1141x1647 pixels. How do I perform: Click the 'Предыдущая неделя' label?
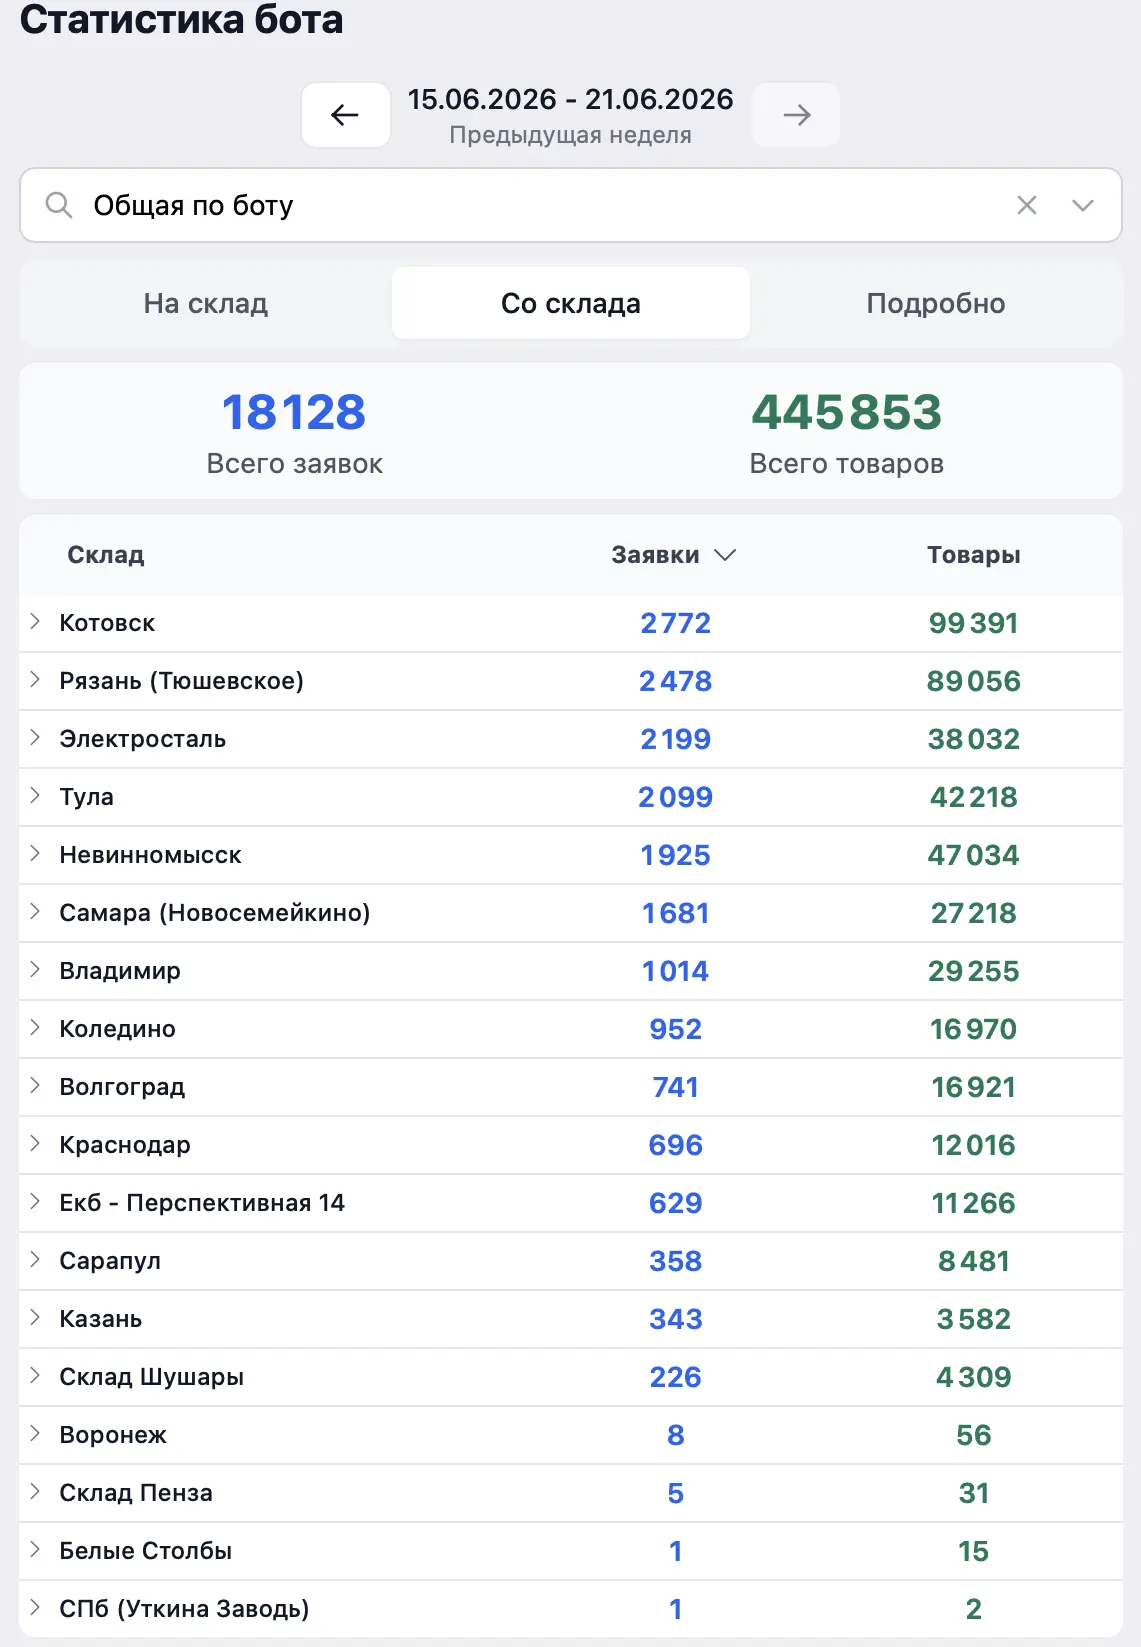[570, 135]
